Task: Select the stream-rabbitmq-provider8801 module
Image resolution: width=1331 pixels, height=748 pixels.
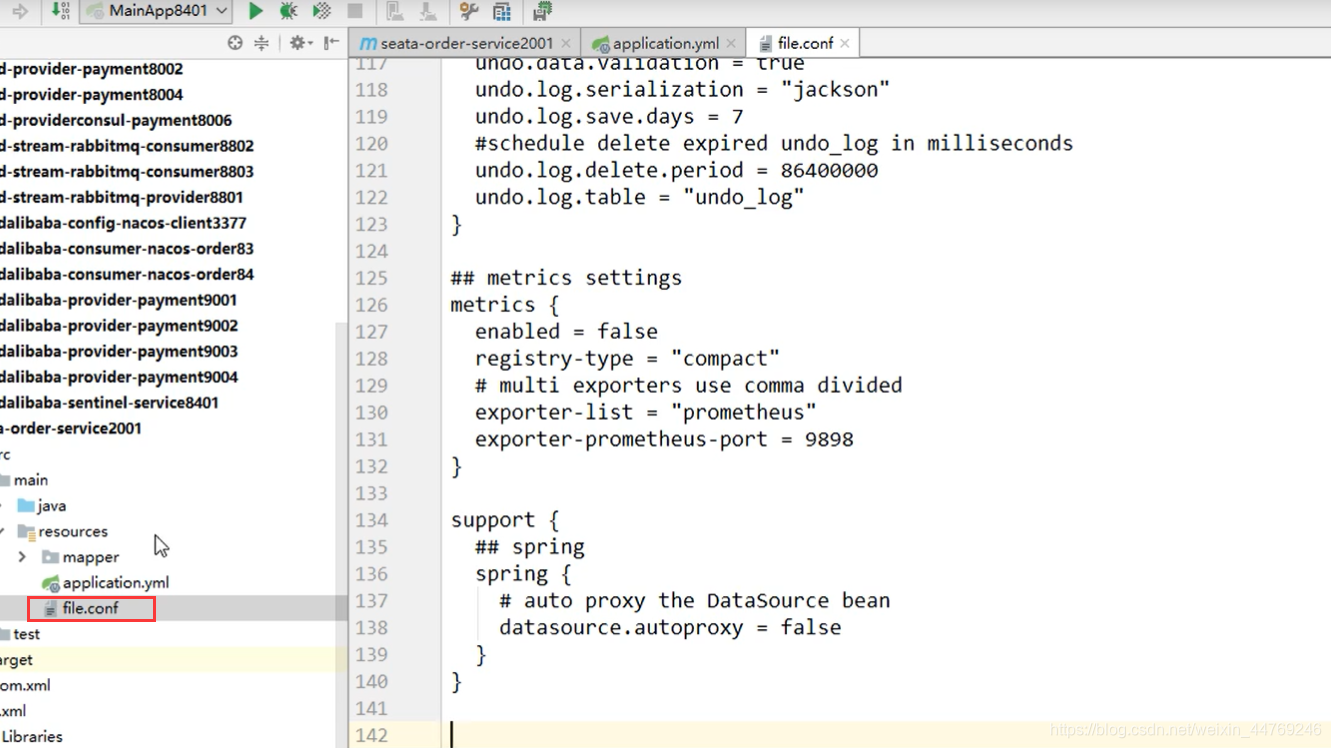Action: (121, 197)
